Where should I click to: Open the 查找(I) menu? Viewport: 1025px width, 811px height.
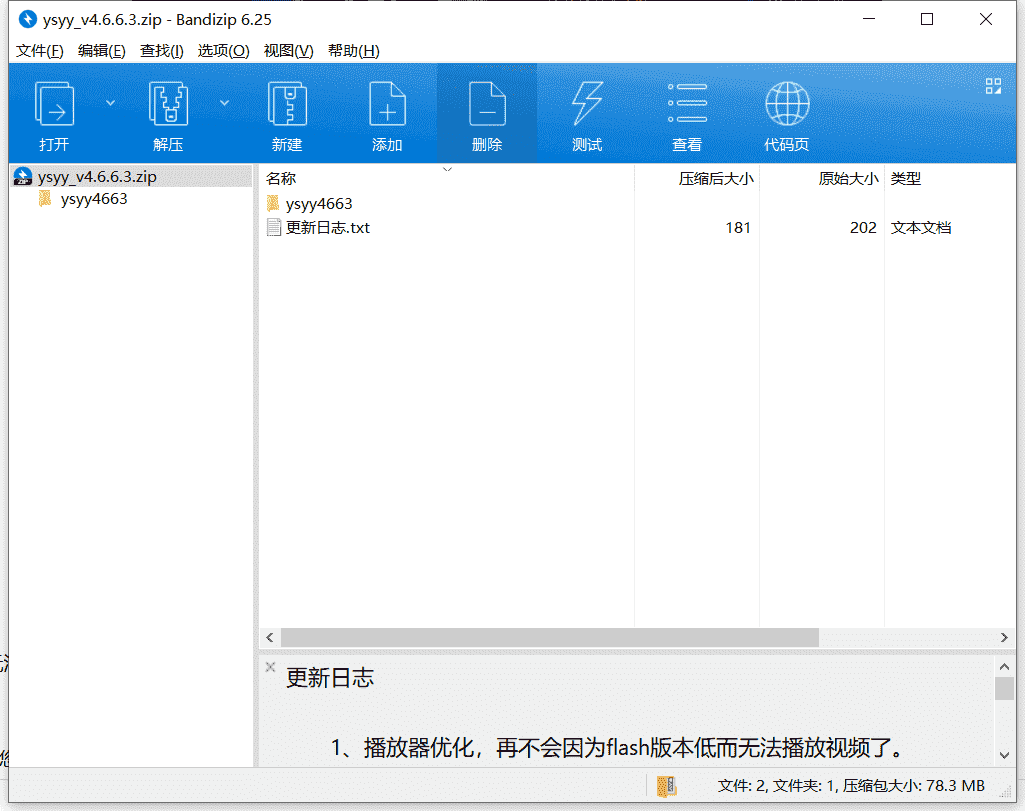point(161,51)
